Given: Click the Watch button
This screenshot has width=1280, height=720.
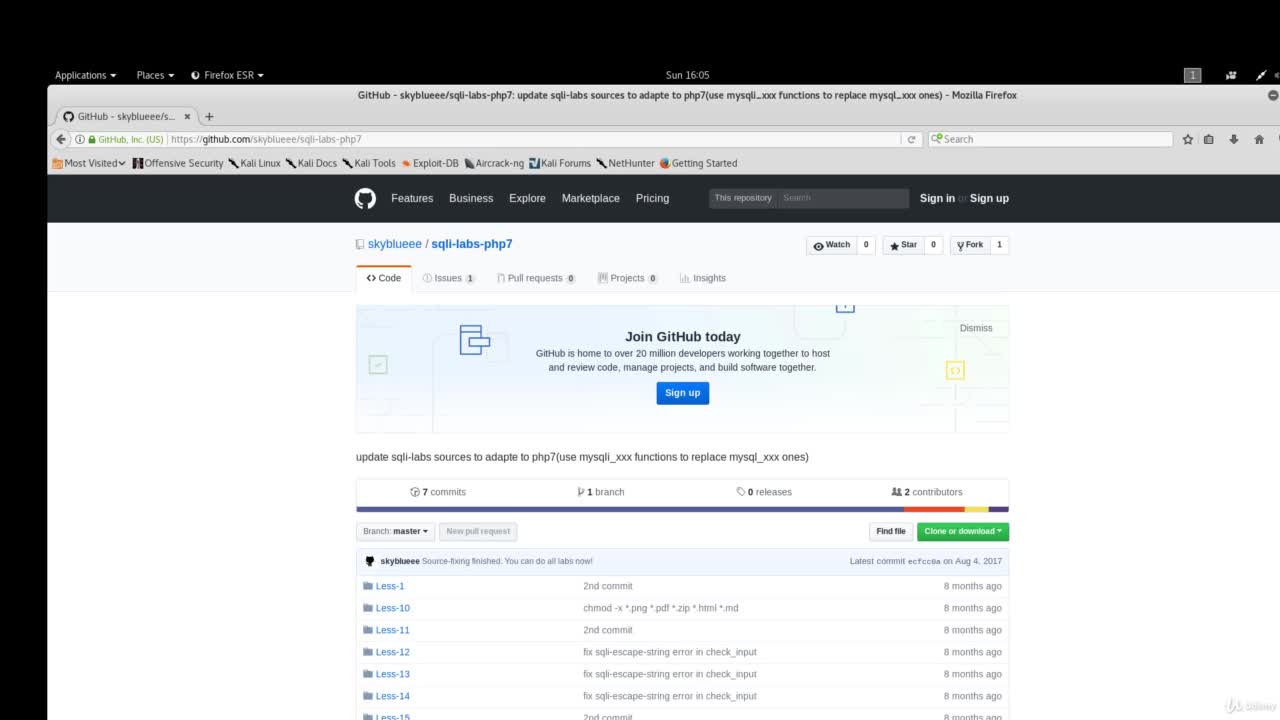Looking at the screenshot, I should [x=832, y=245].
